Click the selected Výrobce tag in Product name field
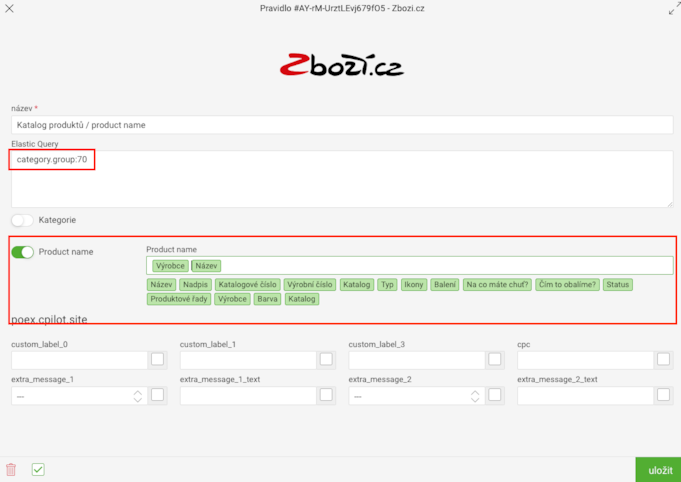This screenshot has height=482, width=681. click(x=170, y=266)
